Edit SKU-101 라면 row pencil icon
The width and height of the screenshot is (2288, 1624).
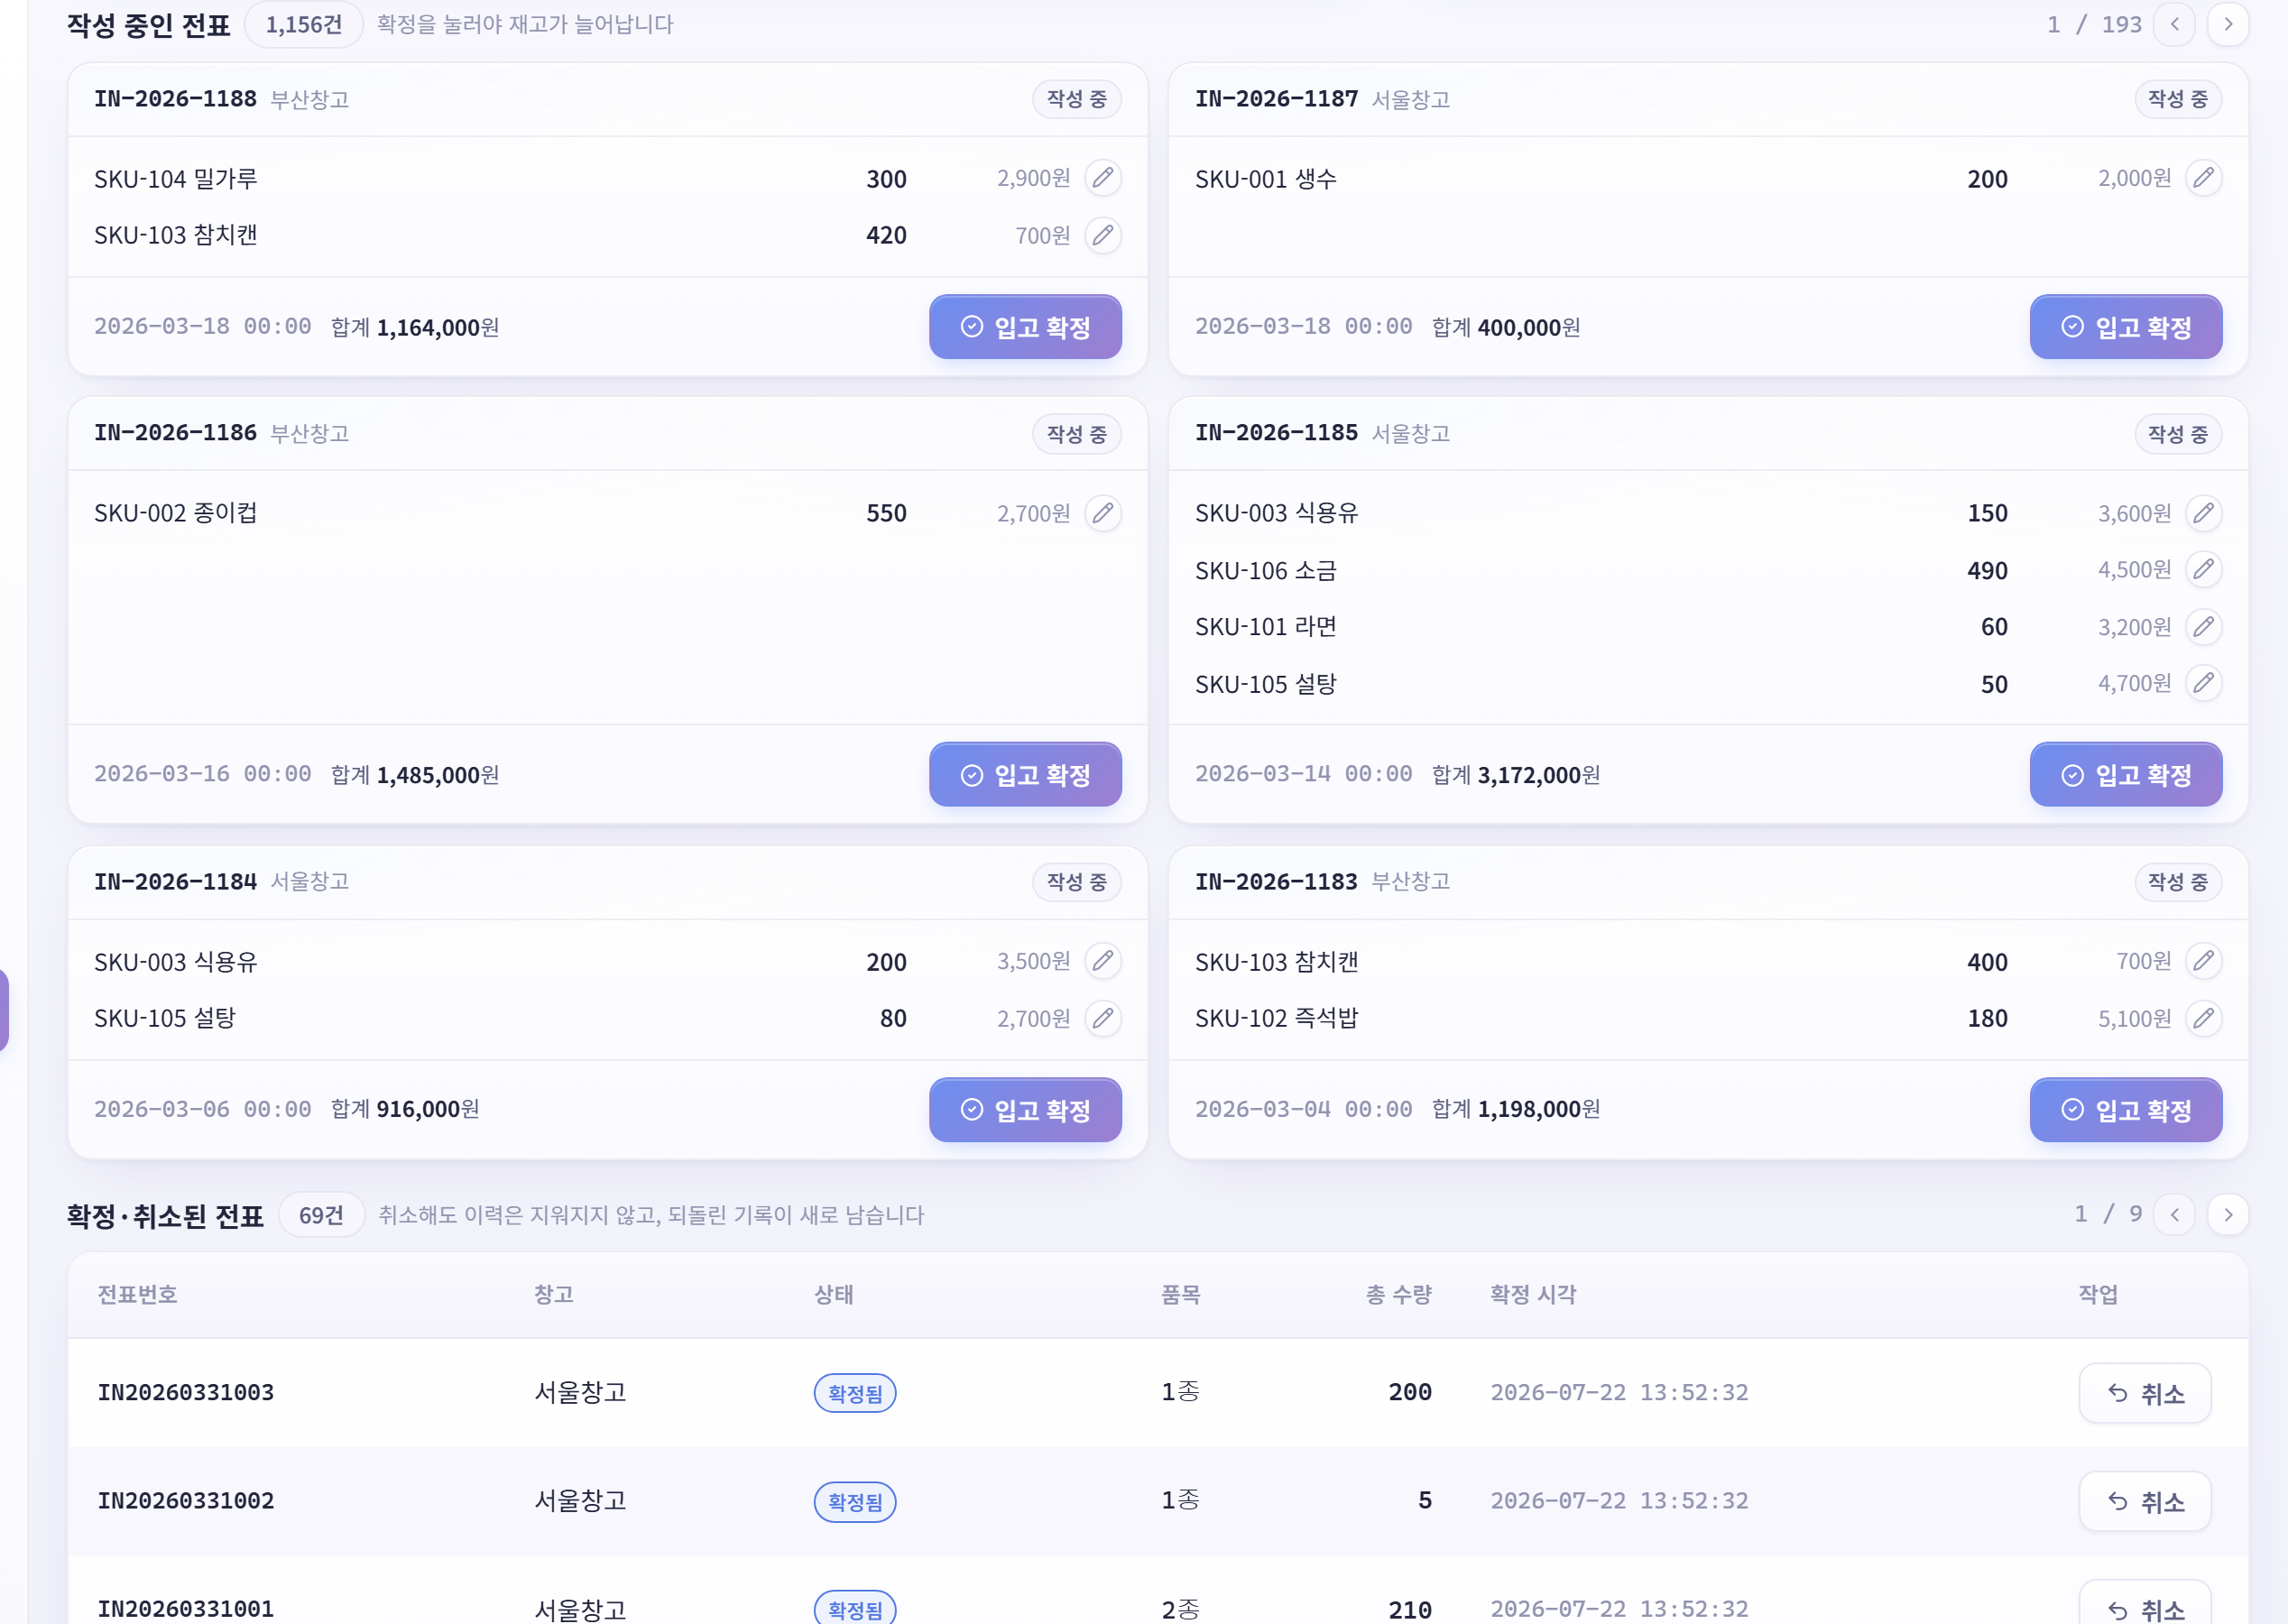(2204, 627)
